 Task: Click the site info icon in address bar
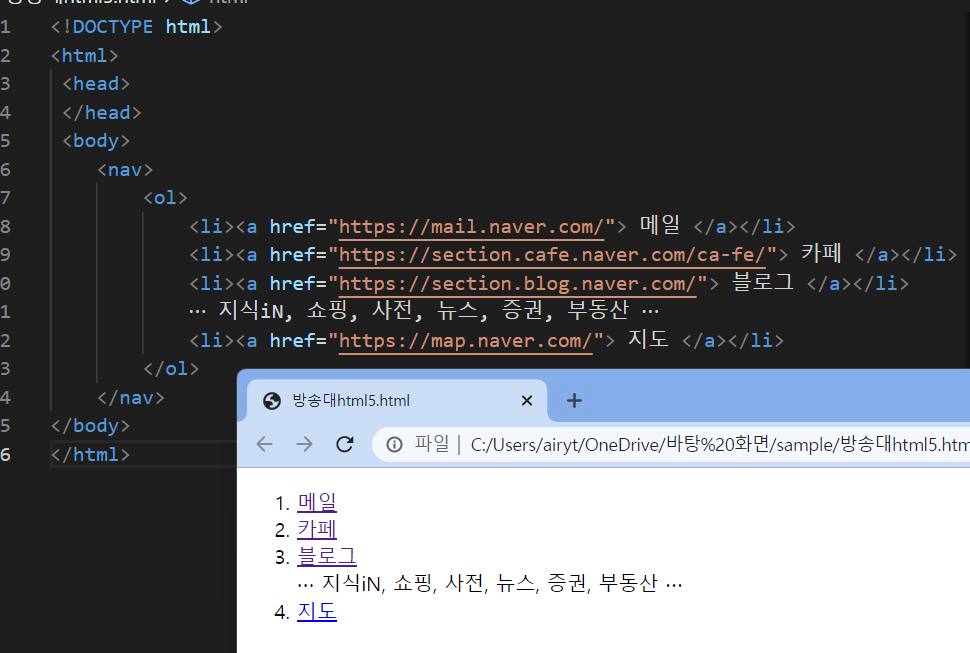pyautogui.click(x=394, y=445)
